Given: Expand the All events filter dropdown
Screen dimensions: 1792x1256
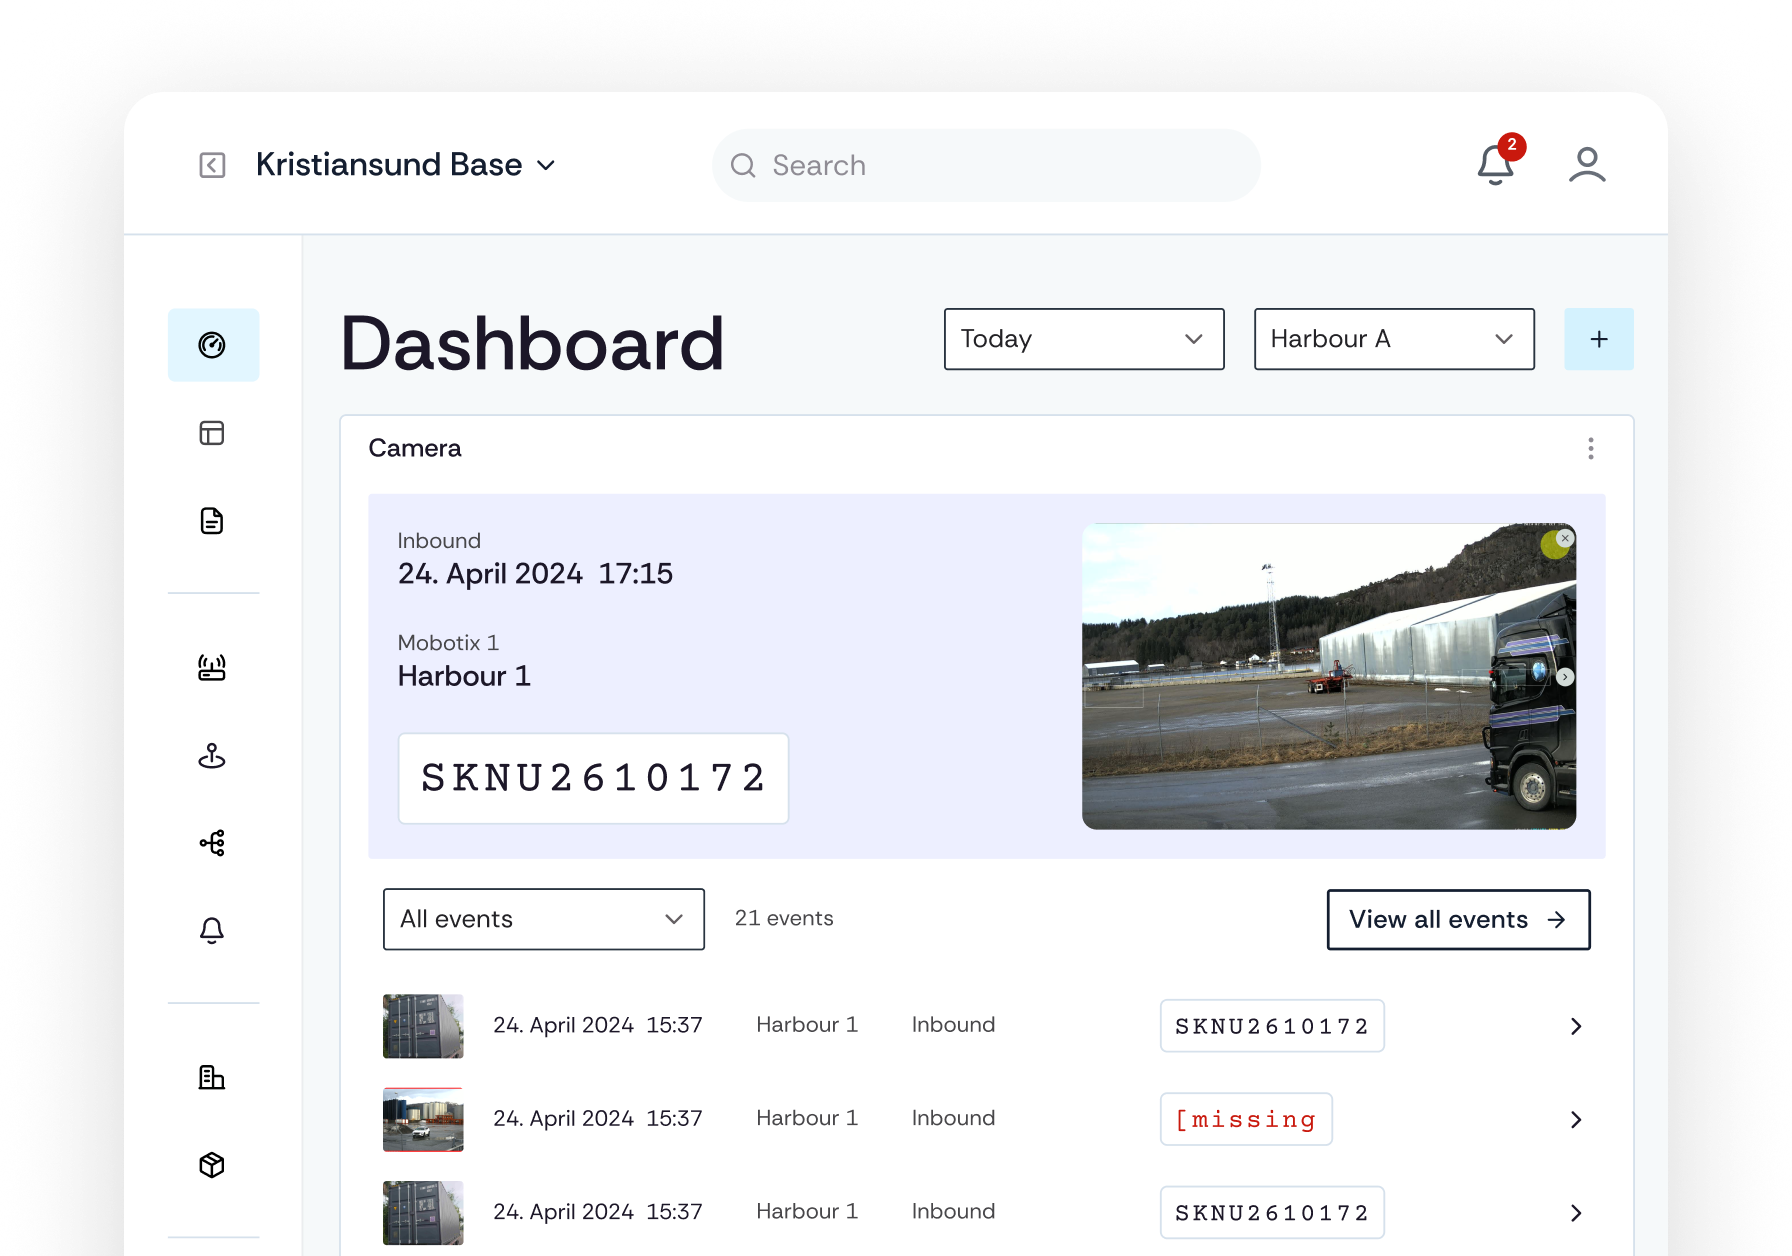Looking at the screenshot, I should pyautogui.click(x=544, y=919).
